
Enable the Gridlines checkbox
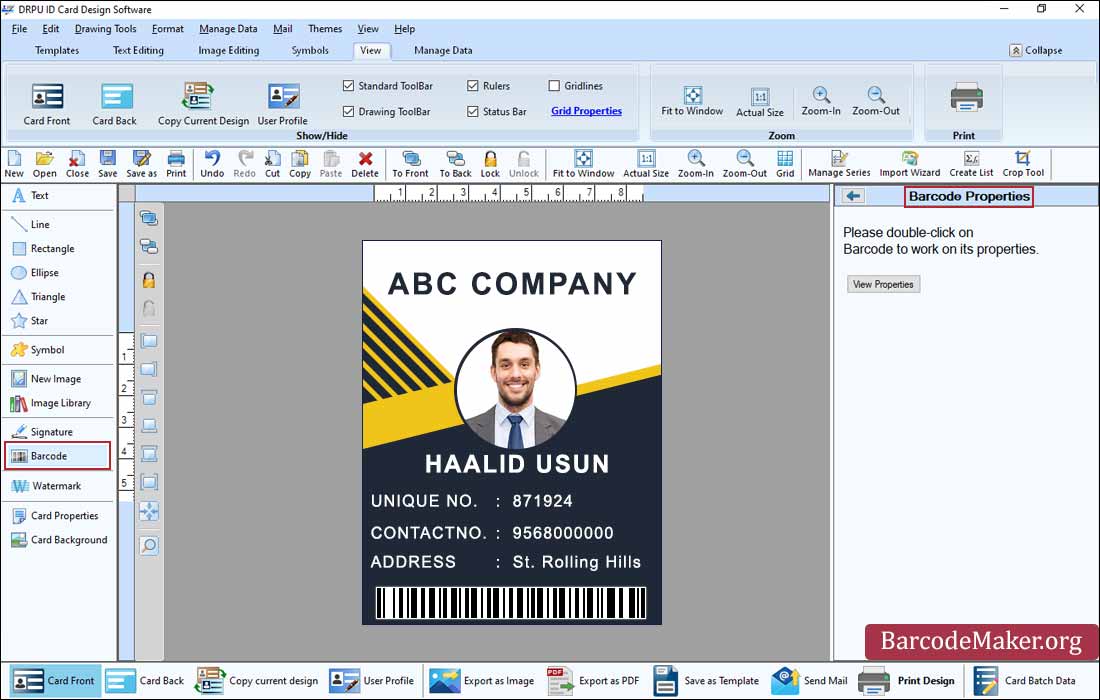point(554,86)
